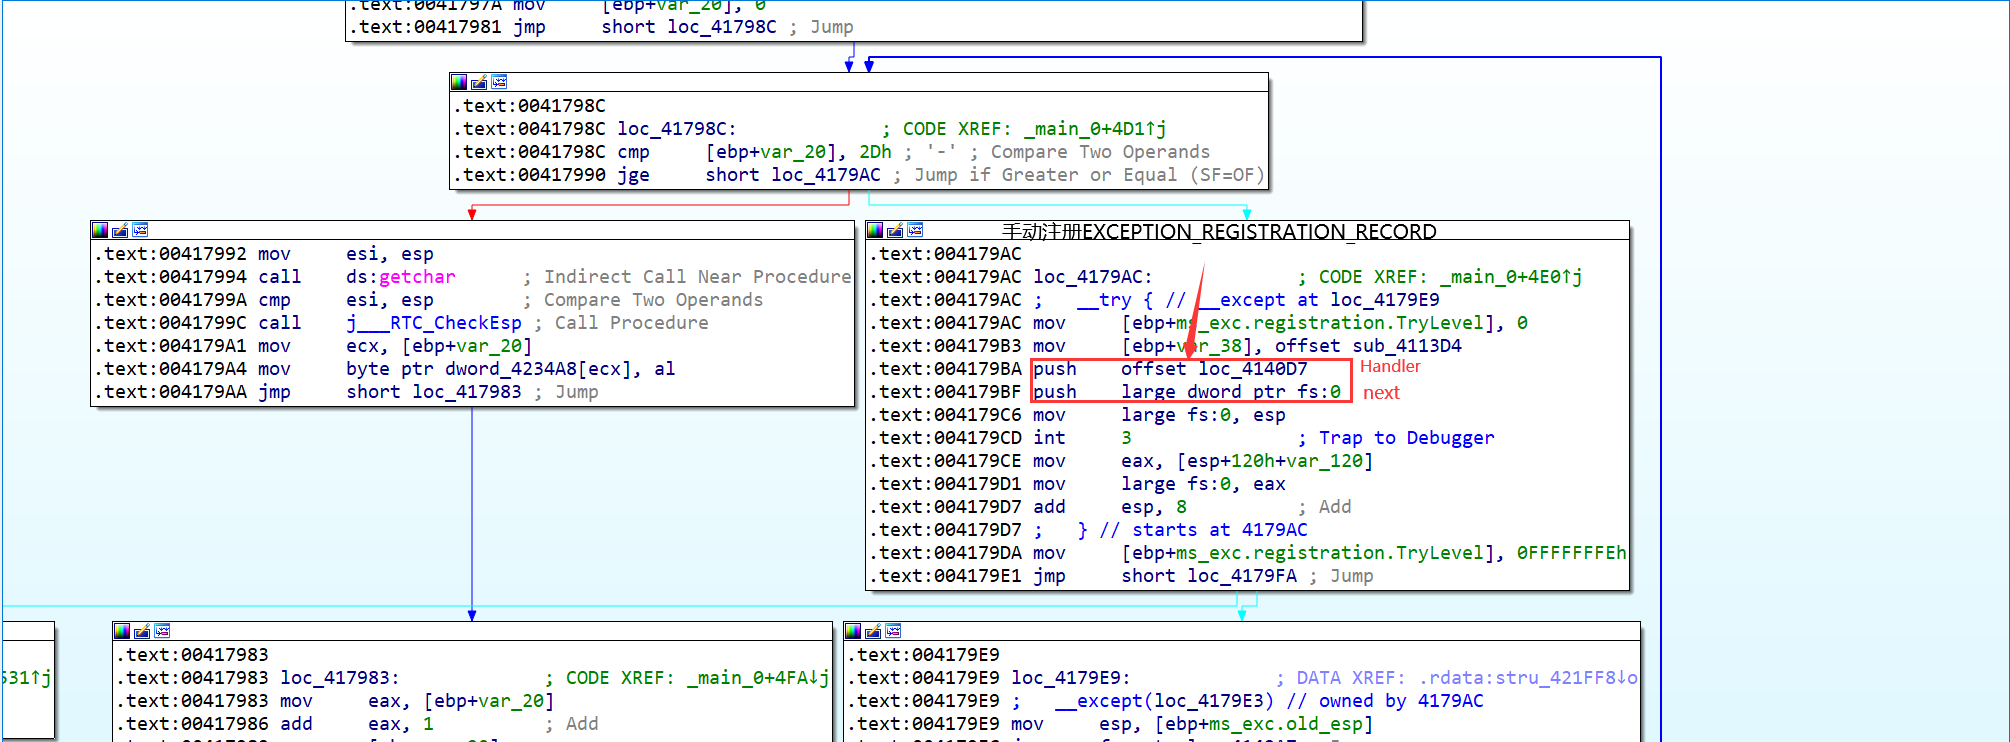Screen dimensions: 2010x742
Task: Click group nodes icon on loc_41798C block
Action: (x=499, y=82)
